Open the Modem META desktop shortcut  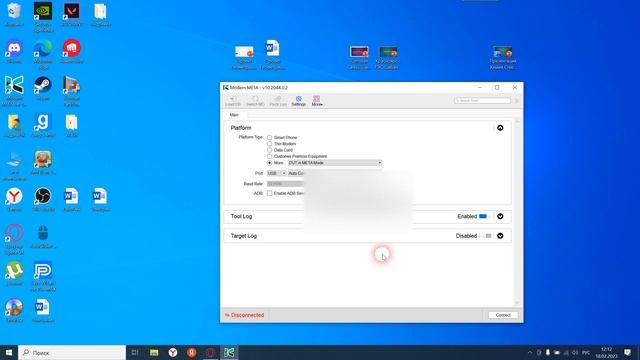click(x=14, y=91)
